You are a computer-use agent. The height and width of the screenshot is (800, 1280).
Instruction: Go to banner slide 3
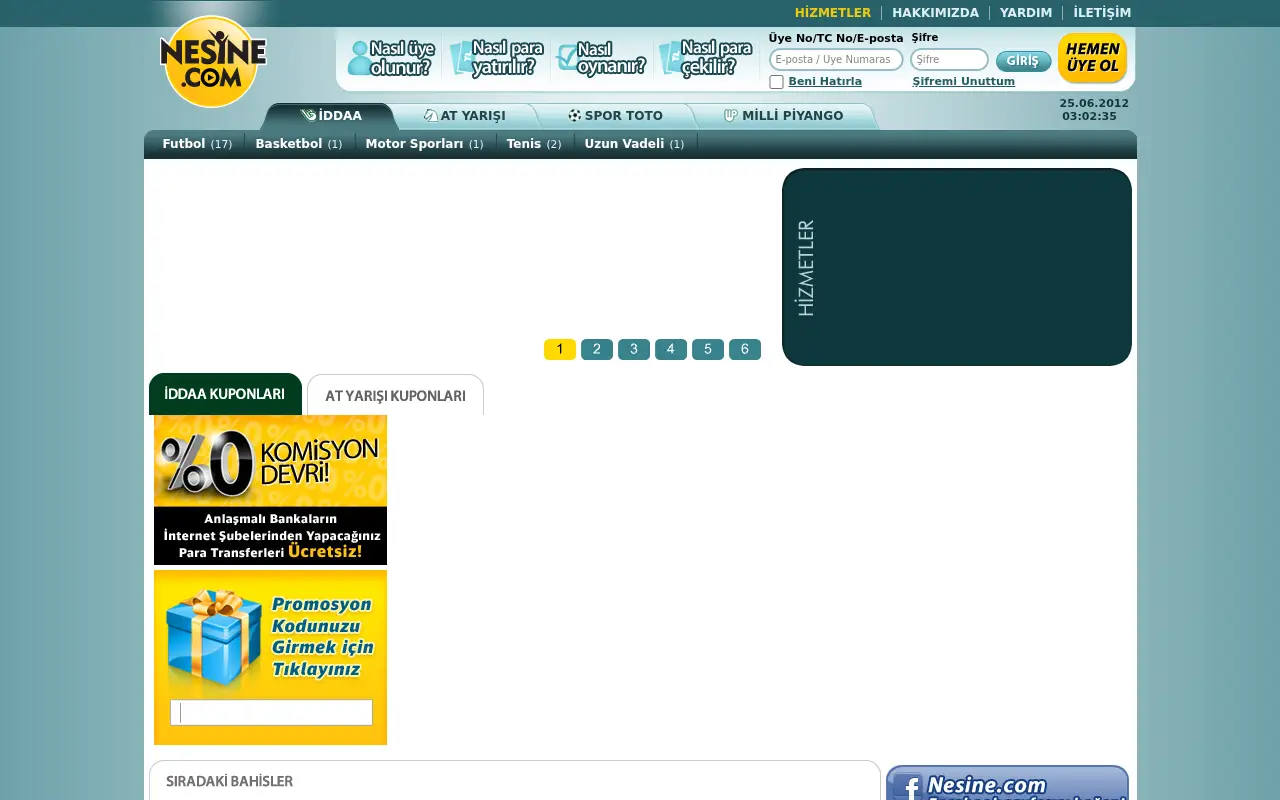click(634, 349)
